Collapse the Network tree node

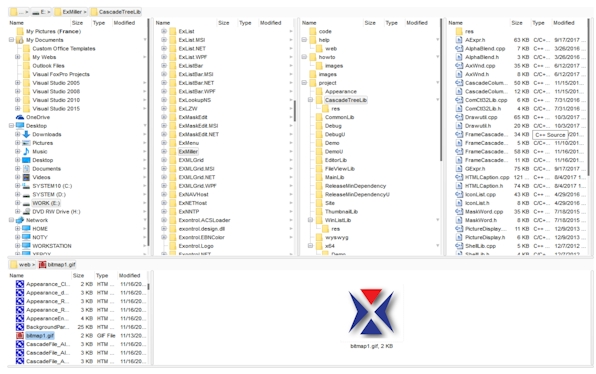pyautogui.click(x=11, y=220)
